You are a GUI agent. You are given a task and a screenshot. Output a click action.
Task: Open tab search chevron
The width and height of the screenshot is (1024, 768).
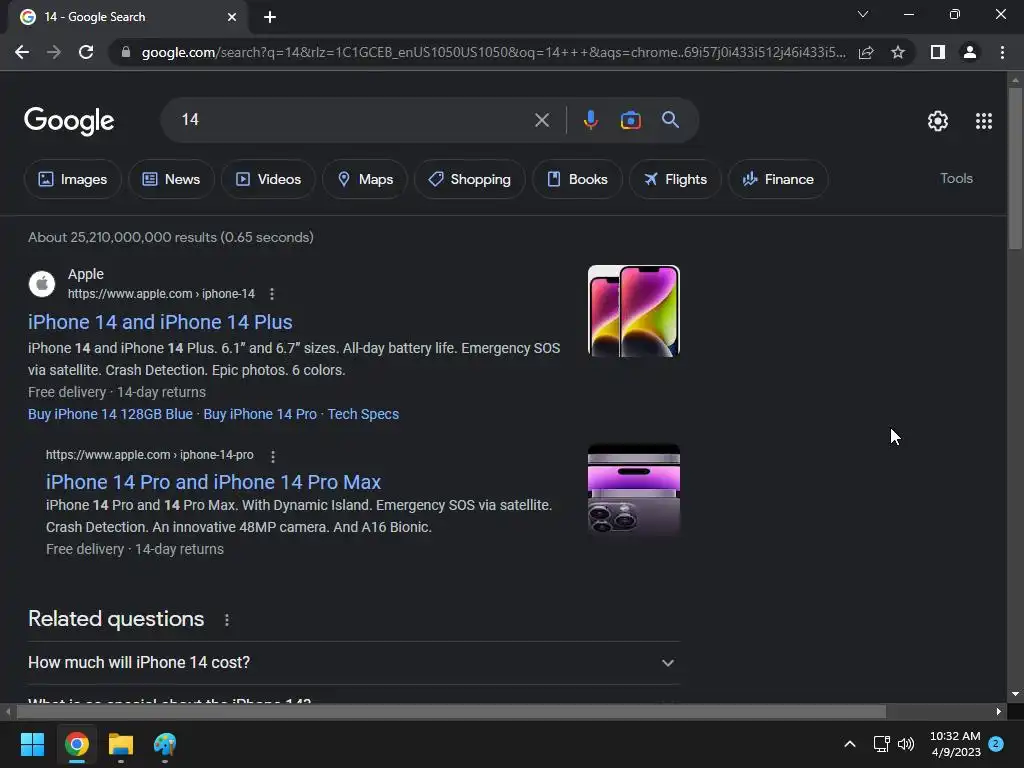point(863,14)
